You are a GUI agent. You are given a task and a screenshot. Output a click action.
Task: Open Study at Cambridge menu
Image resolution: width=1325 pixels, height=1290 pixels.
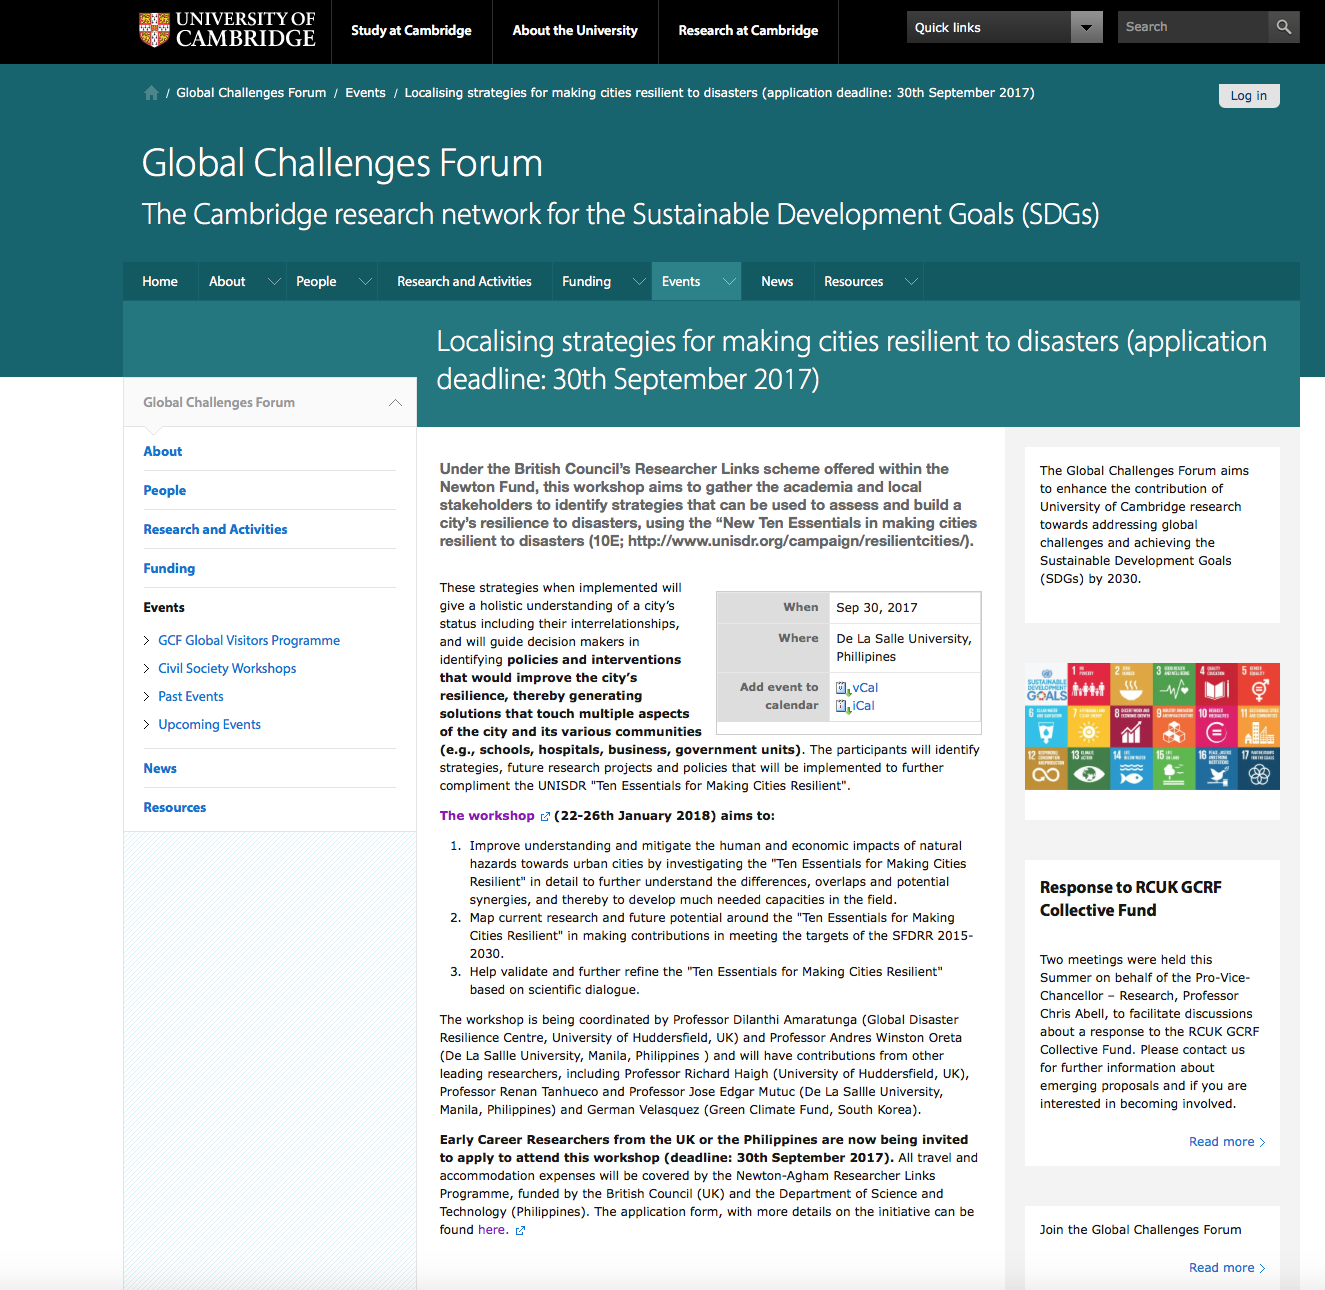[x=411, y=31]
